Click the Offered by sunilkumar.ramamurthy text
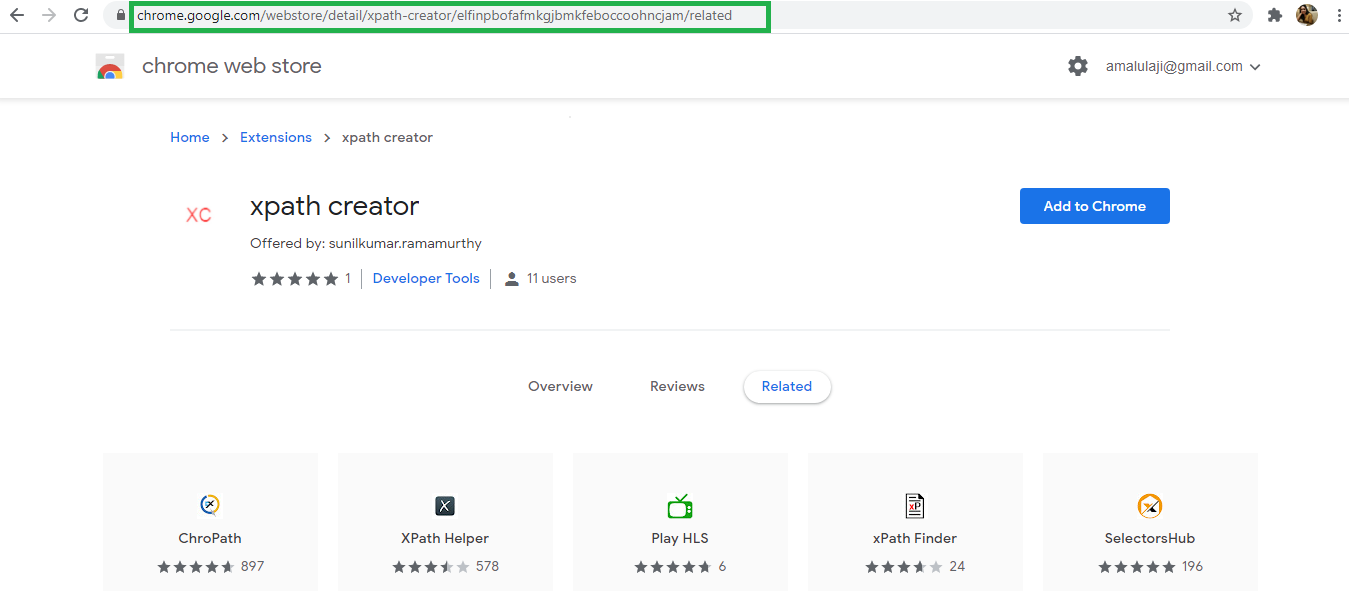The width and height of the screenshot is (1349, 591). (366, 243)
